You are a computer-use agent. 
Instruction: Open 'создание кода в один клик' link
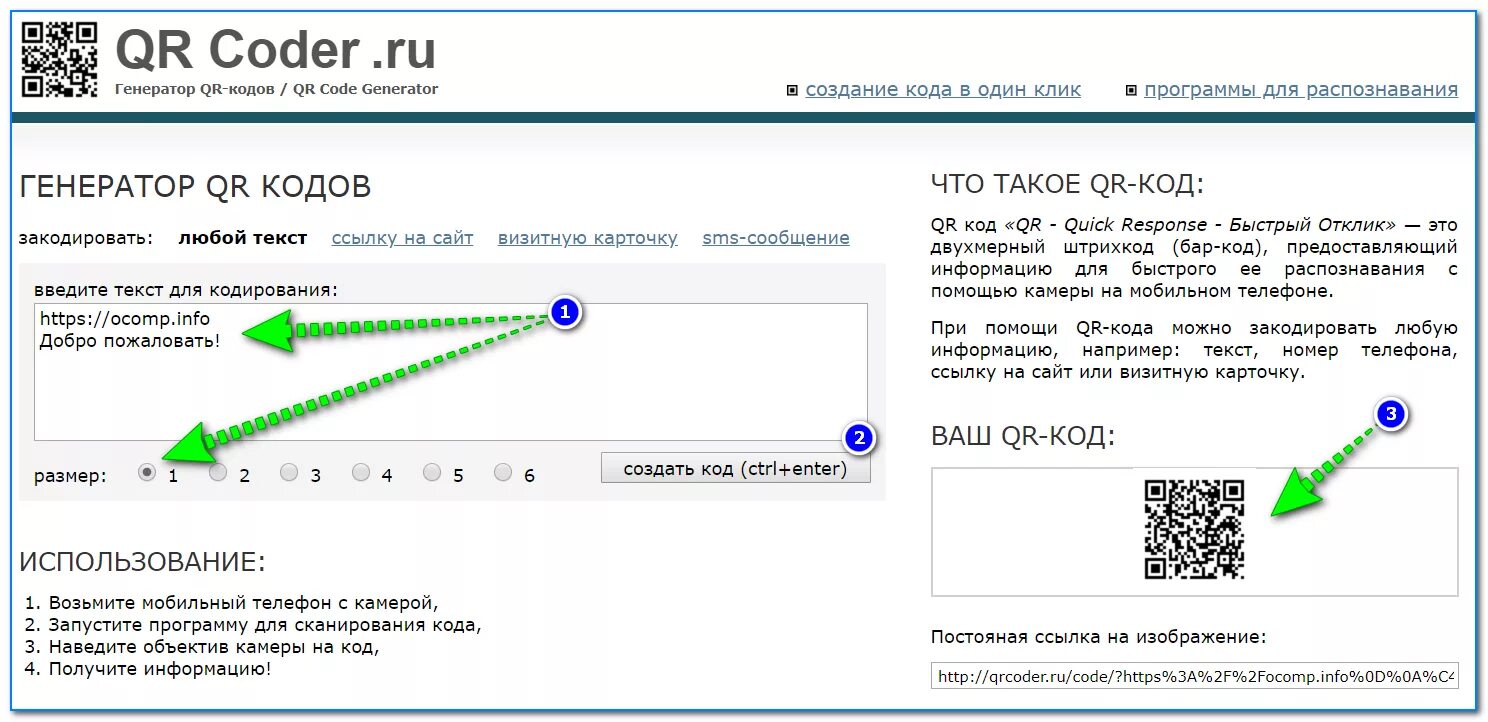click(x=943, y=89)
